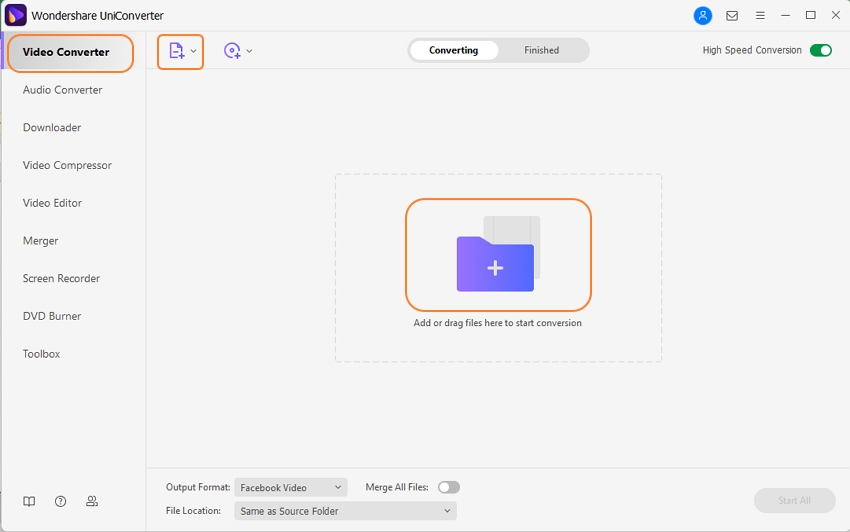Open the hamburger menu icon
Viewport: 850px width, 532px height.
pos(760,16)
